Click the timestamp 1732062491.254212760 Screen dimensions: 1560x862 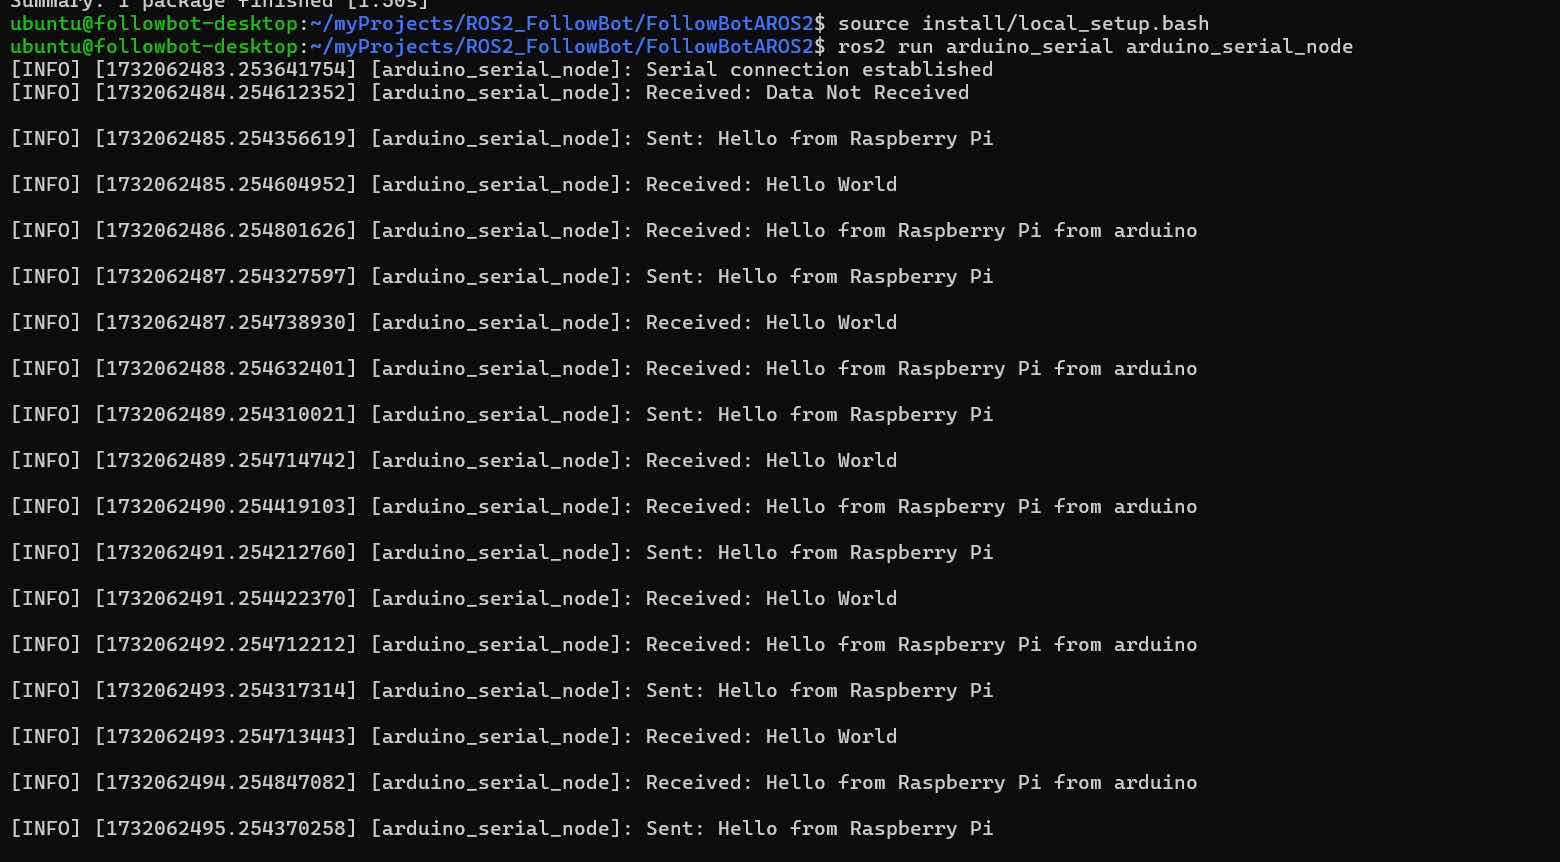tap(225, 552)
